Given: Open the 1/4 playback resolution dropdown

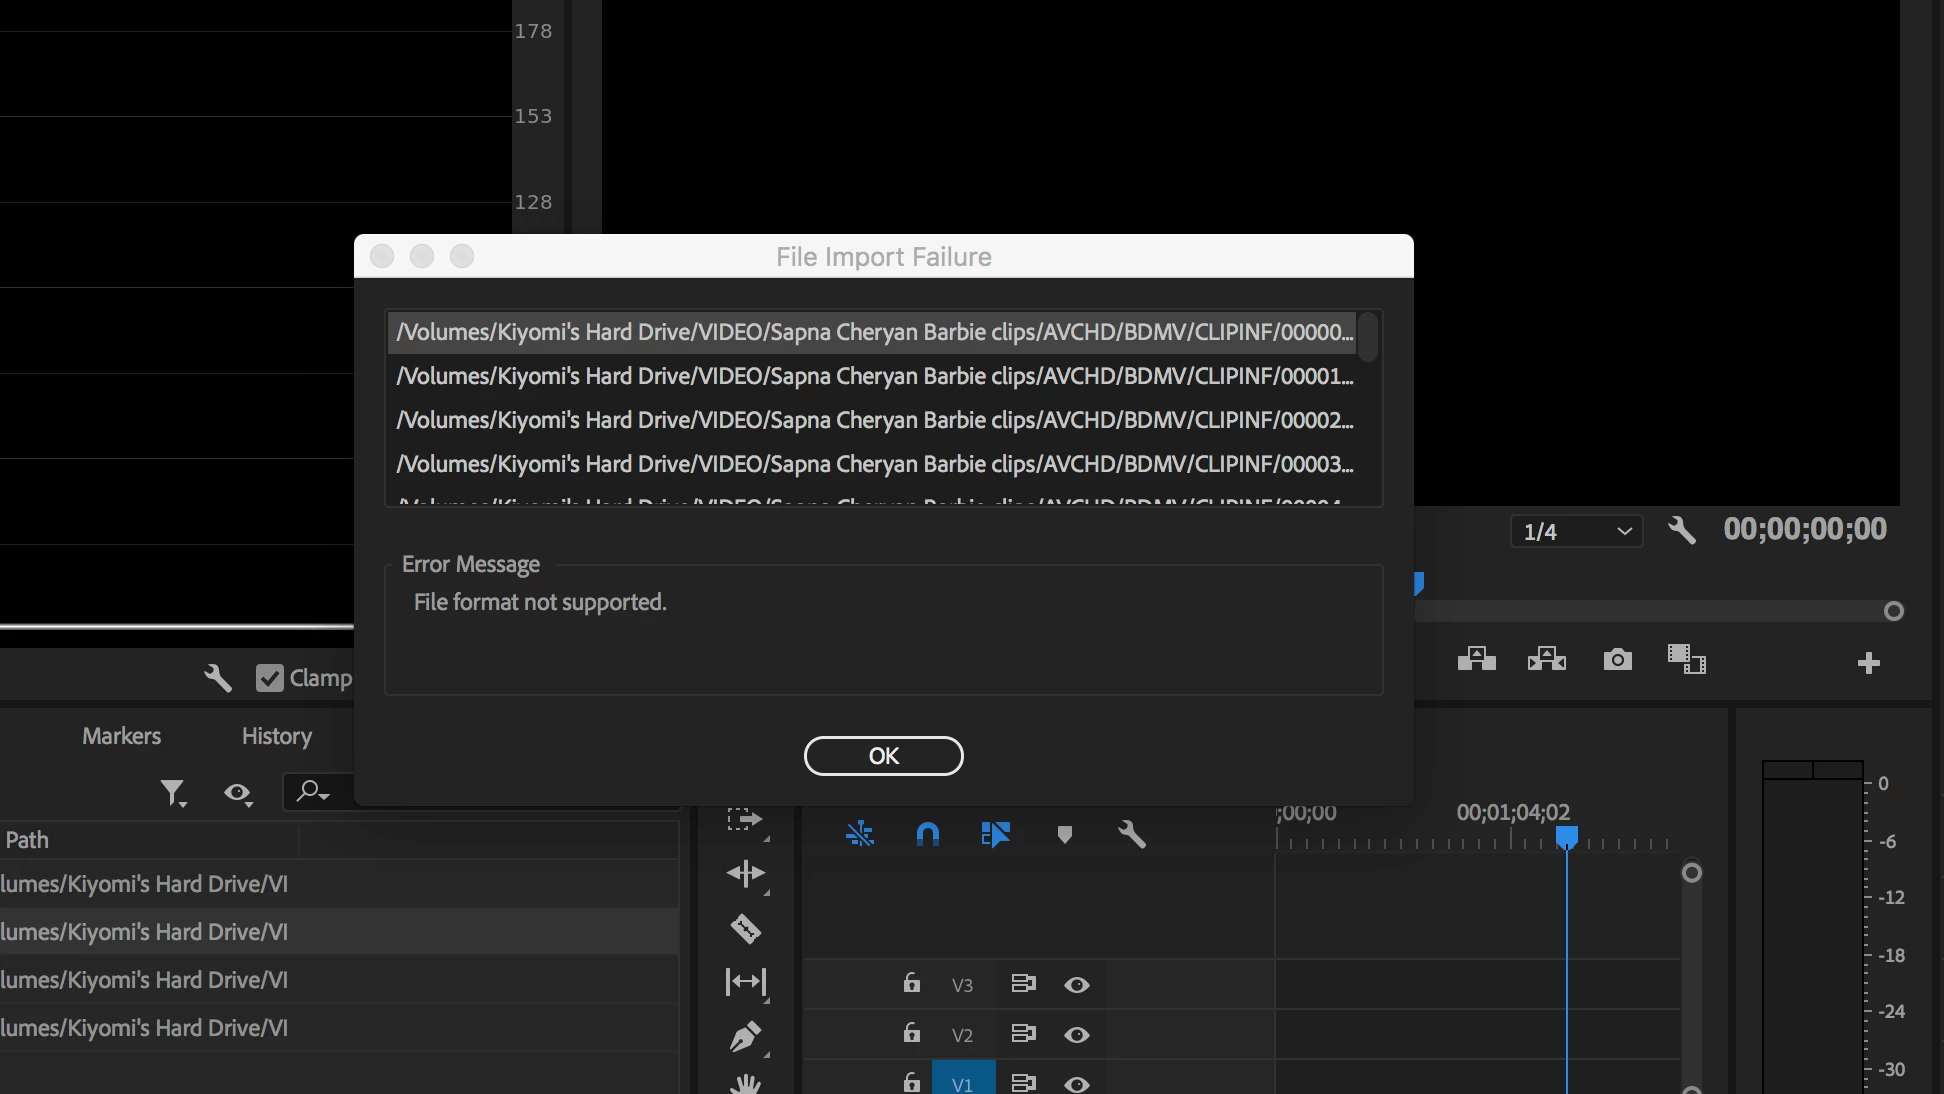Looking at the screenshot, I should 1575,532.
